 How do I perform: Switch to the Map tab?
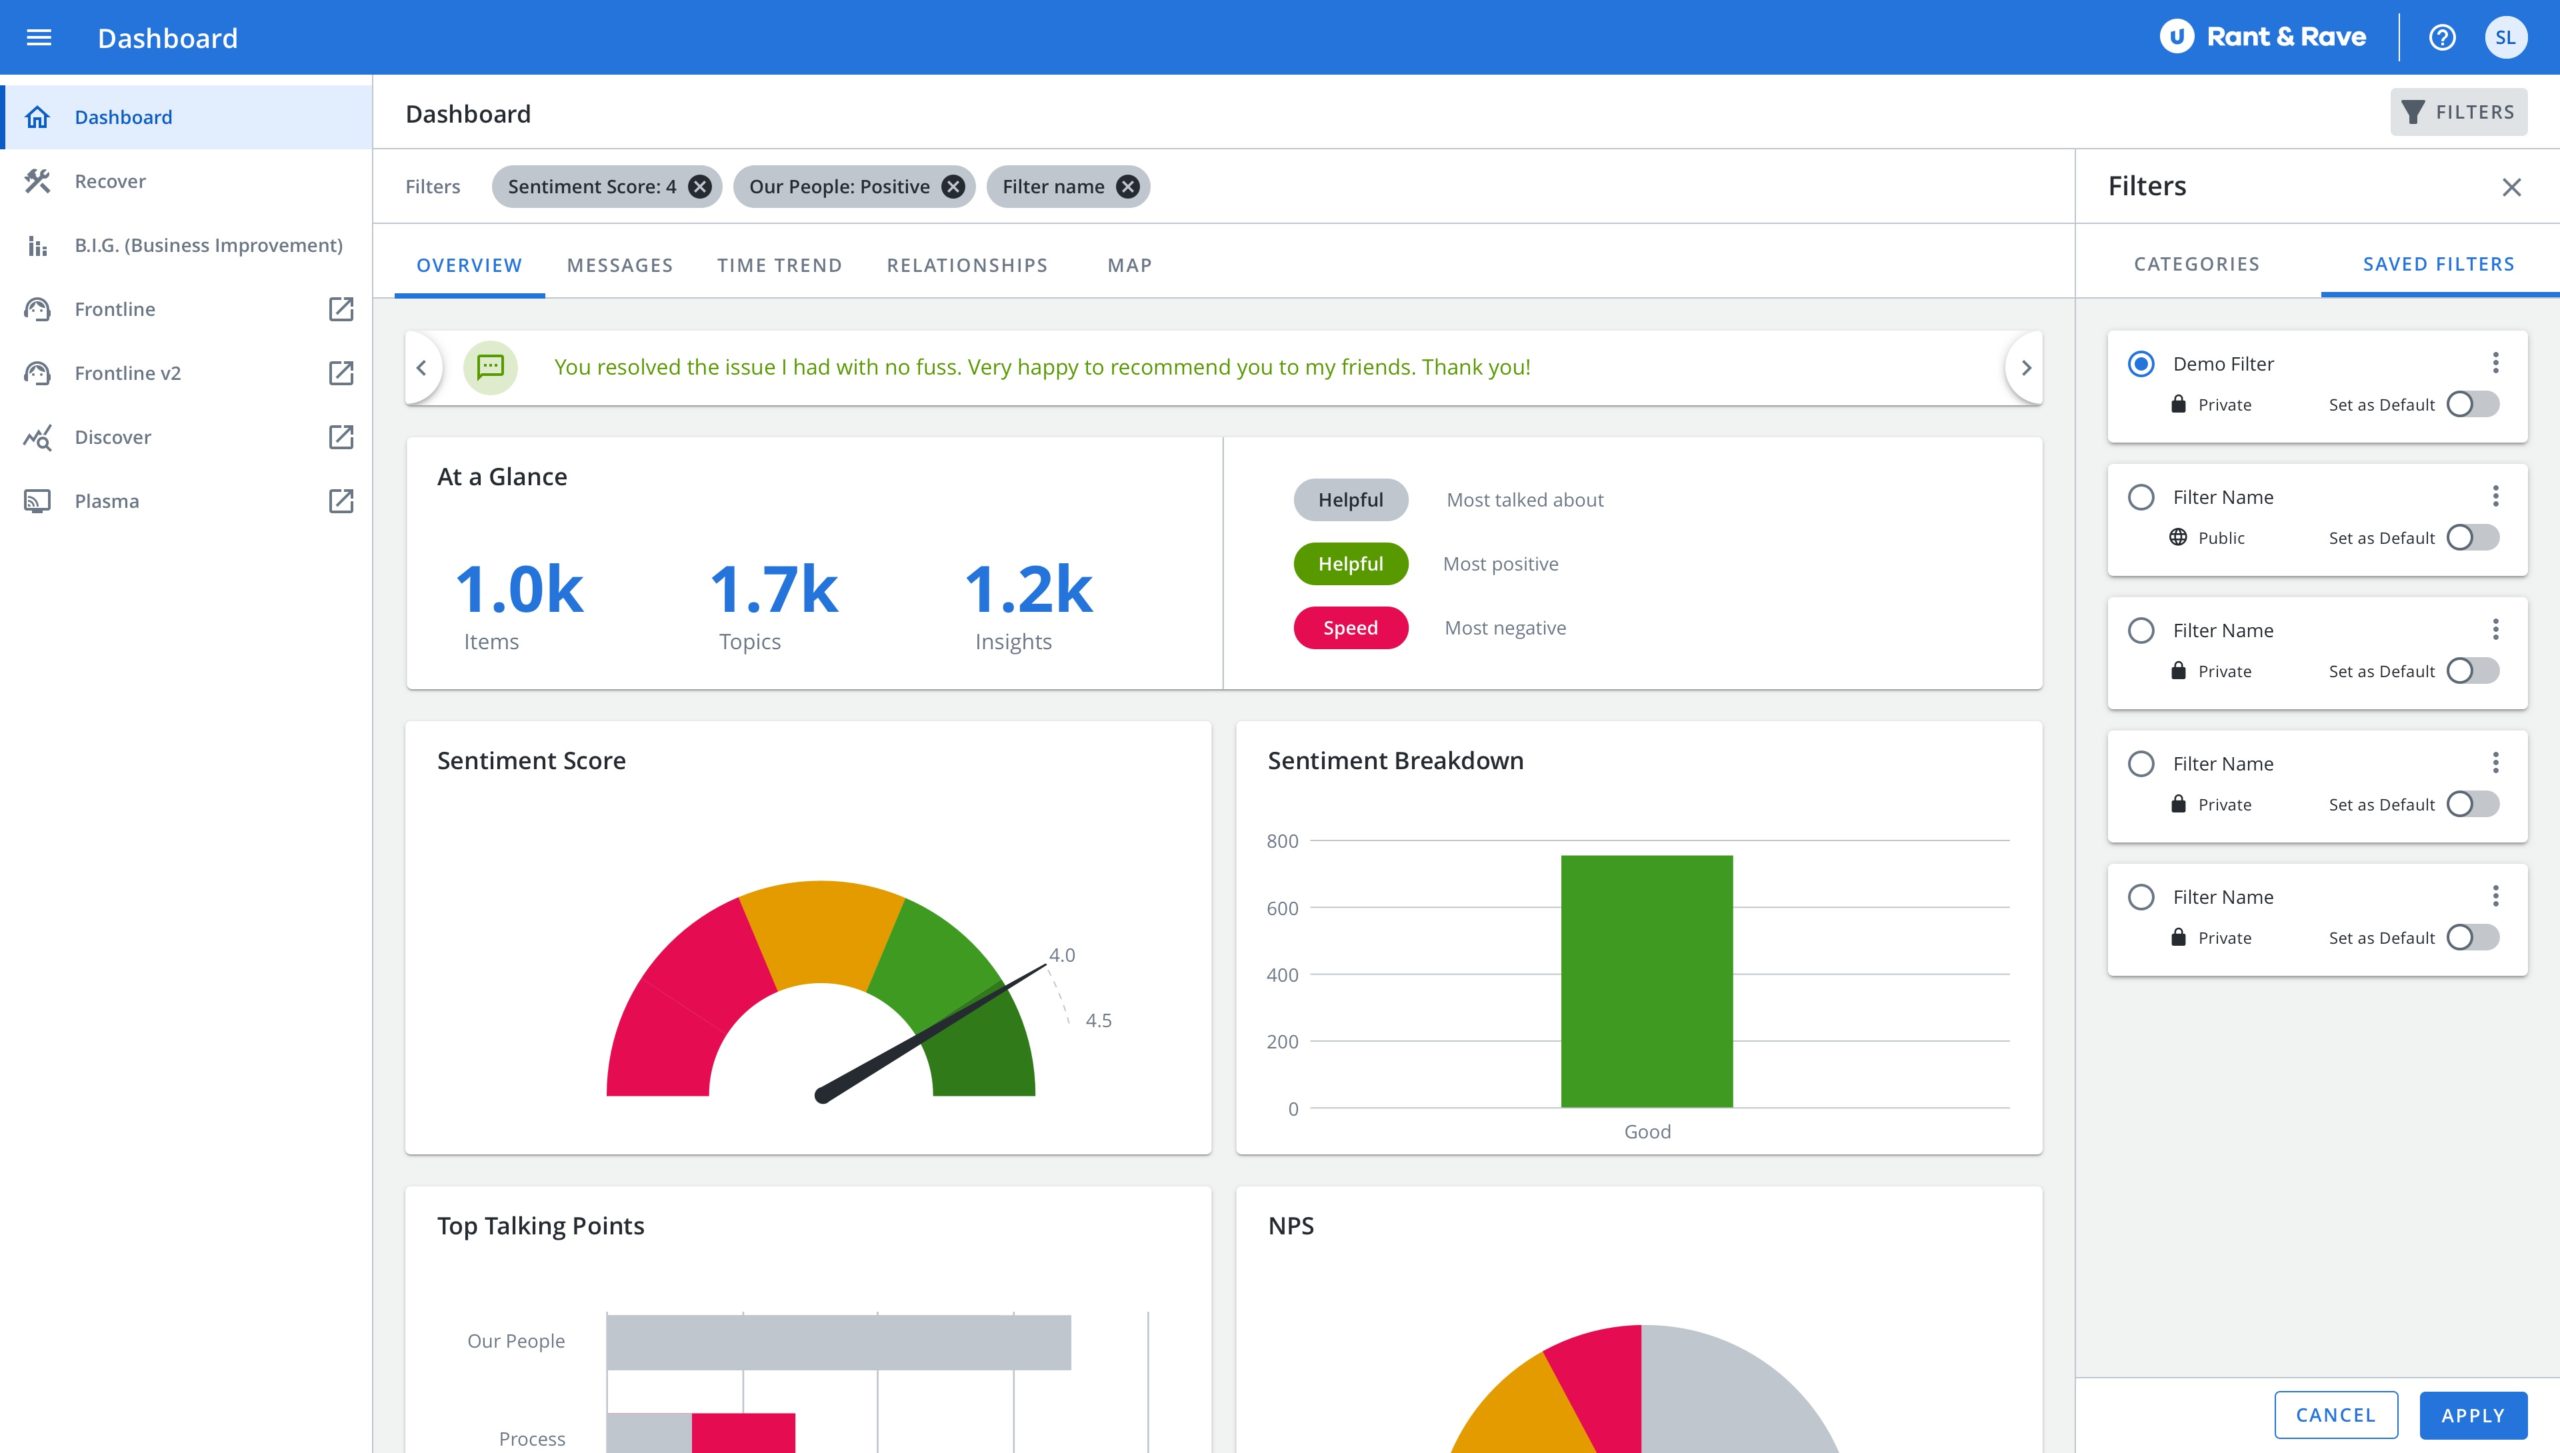point(1130,265)
